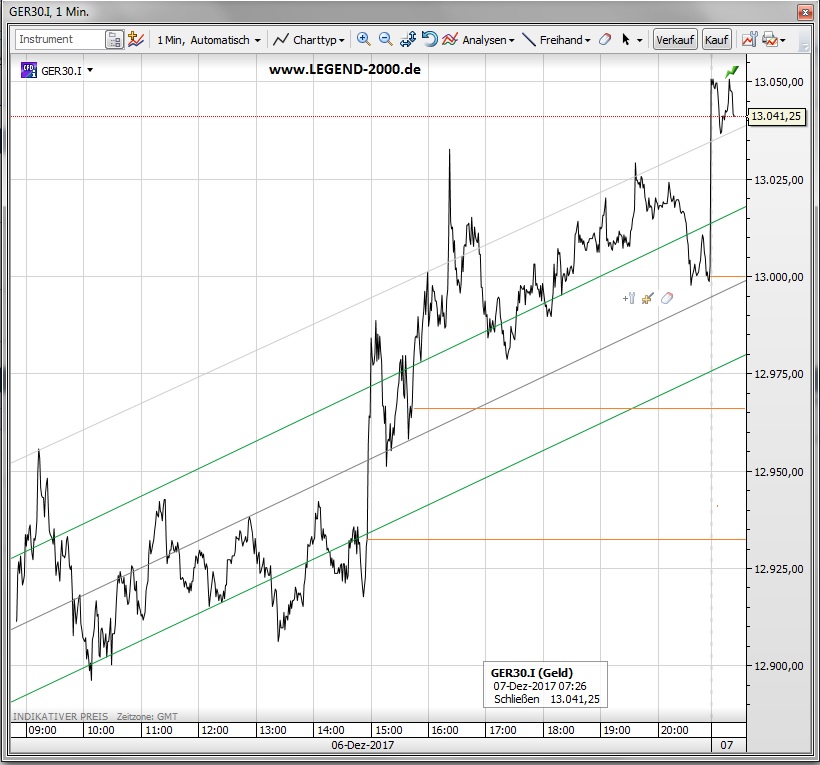
Task: Click the 15:00 time axis label
Action: pos(389,730)
